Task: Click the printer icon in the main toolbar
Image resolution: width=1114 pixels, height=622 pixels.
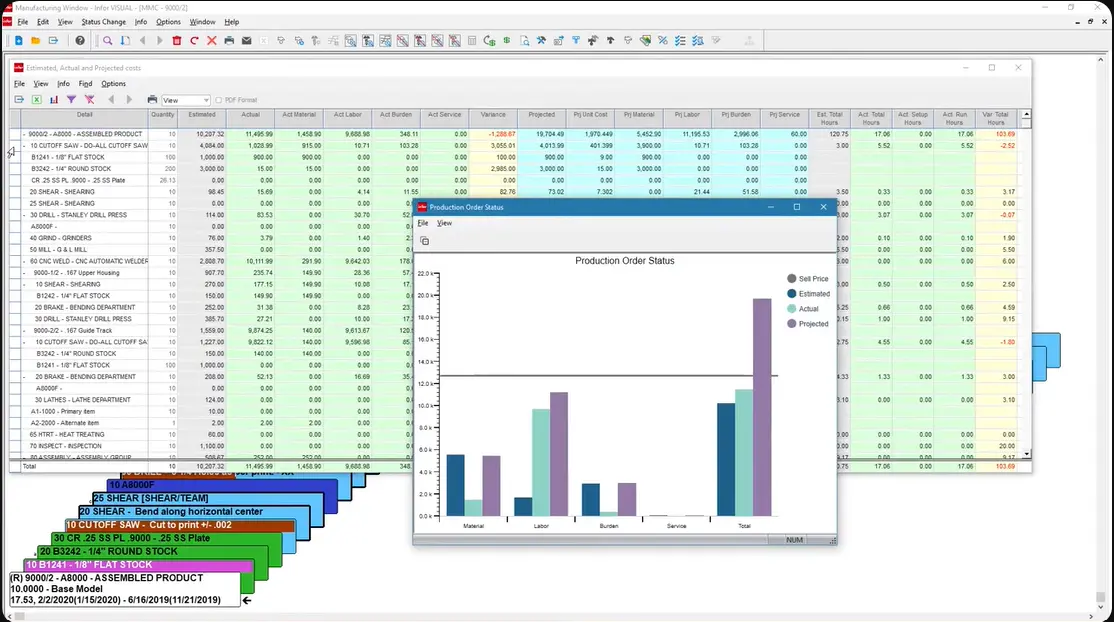Action: (x=229, y=41)
